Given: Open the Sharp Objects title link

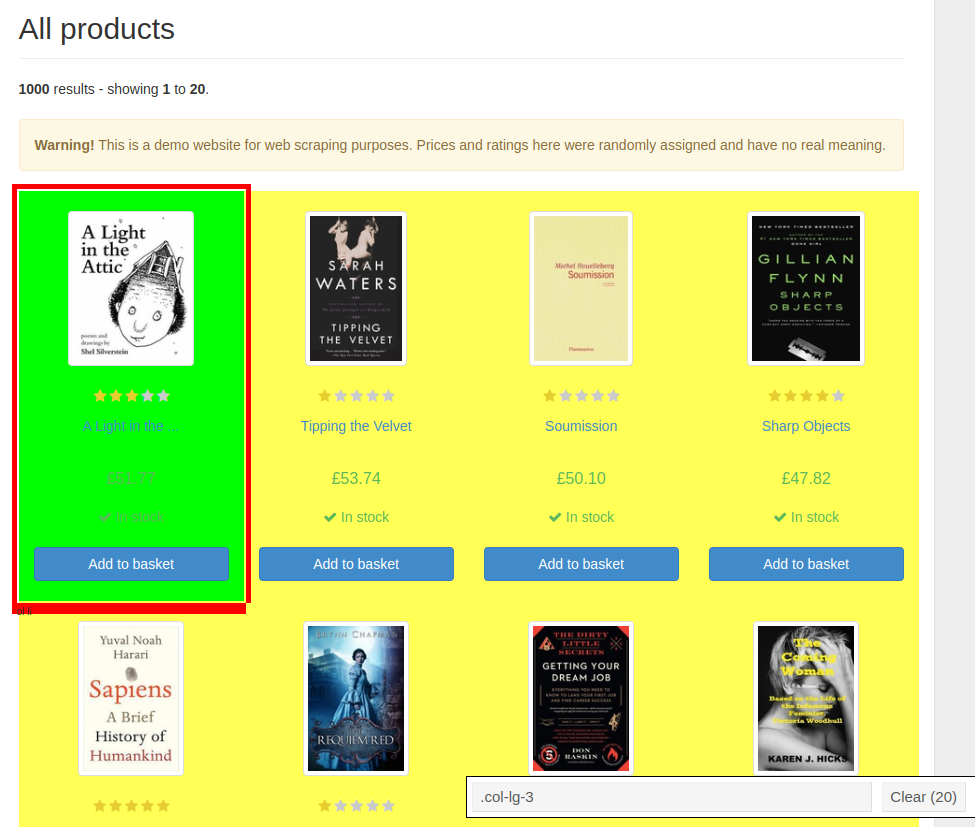Looking at the screenshot, I should click(806, 426).
